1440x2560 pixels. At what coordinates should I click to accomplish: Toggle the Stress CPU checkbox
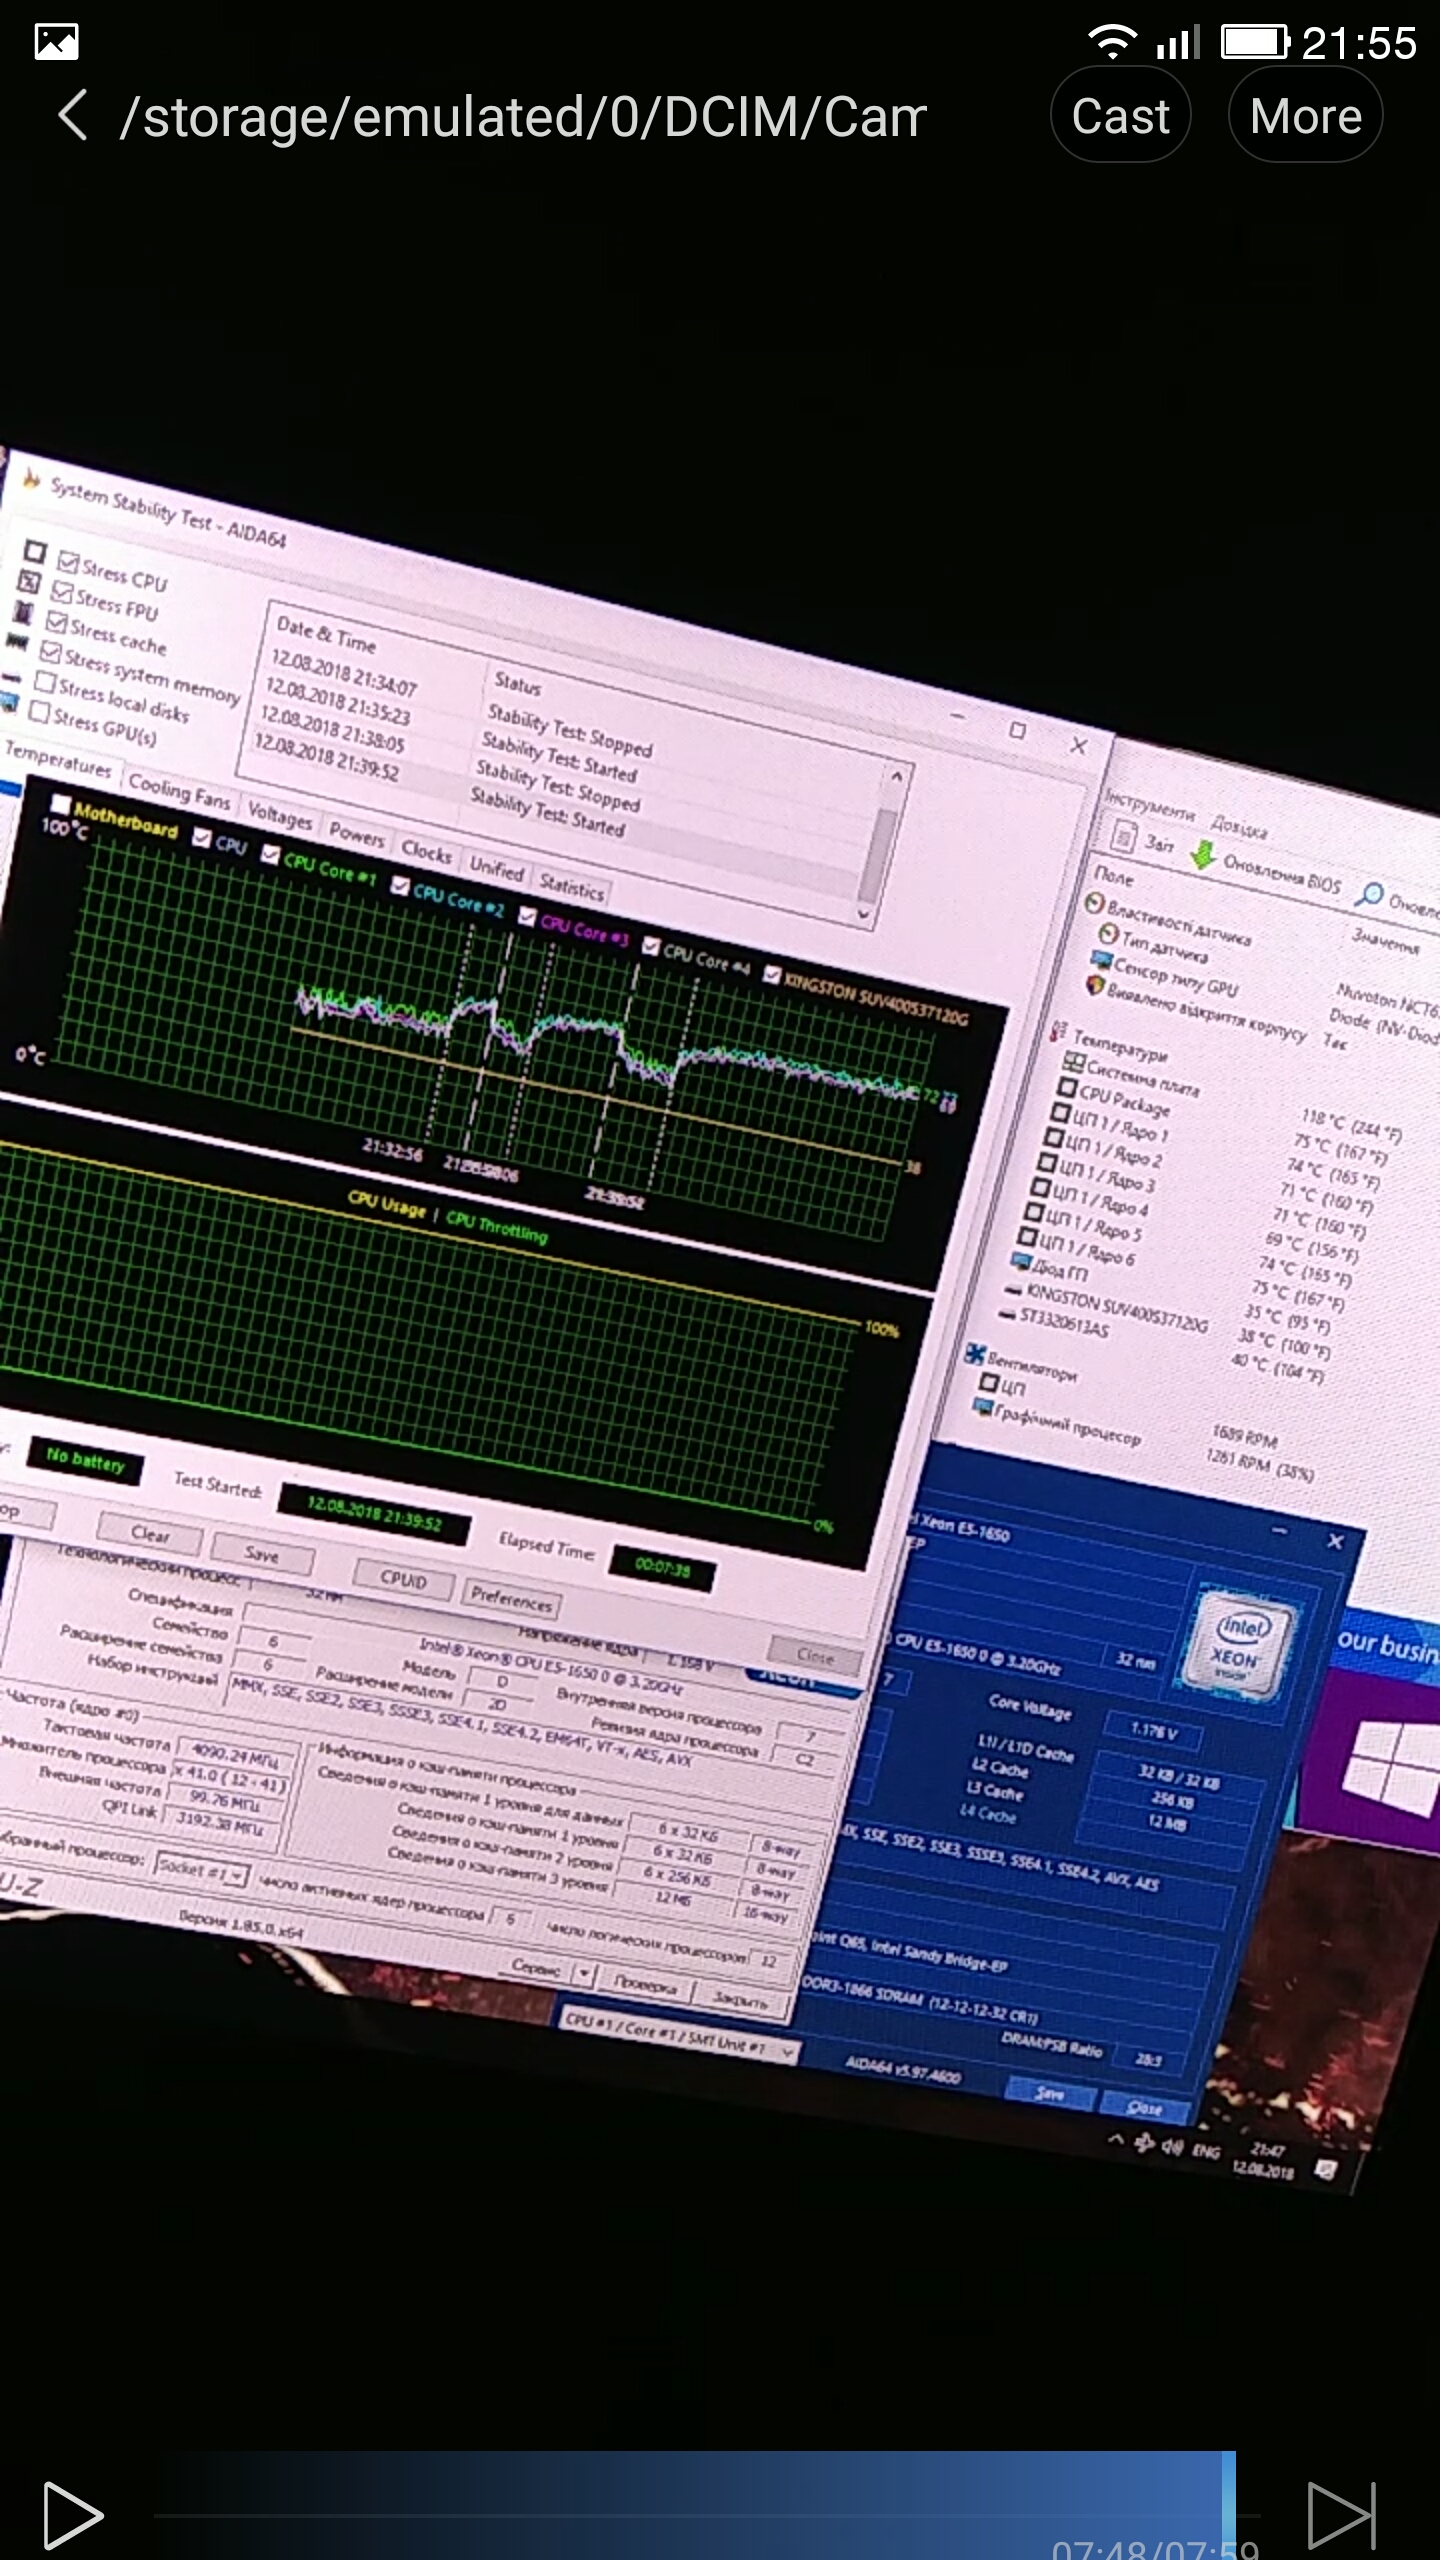[x=68, y=562]
